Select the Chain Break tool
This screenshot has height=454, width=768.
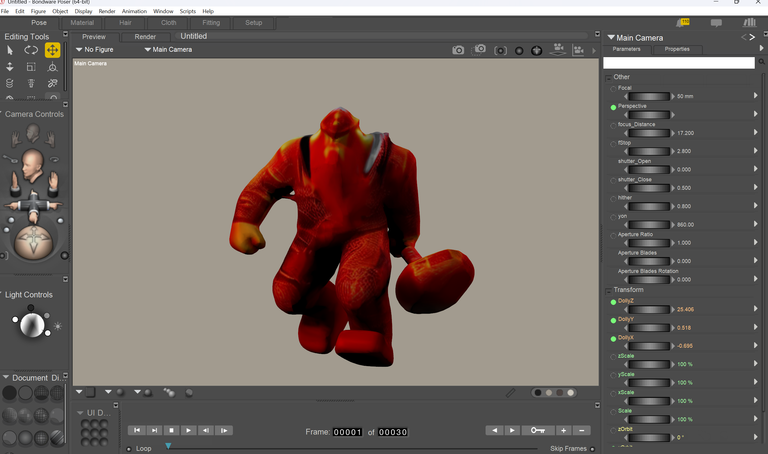[52, 83]
